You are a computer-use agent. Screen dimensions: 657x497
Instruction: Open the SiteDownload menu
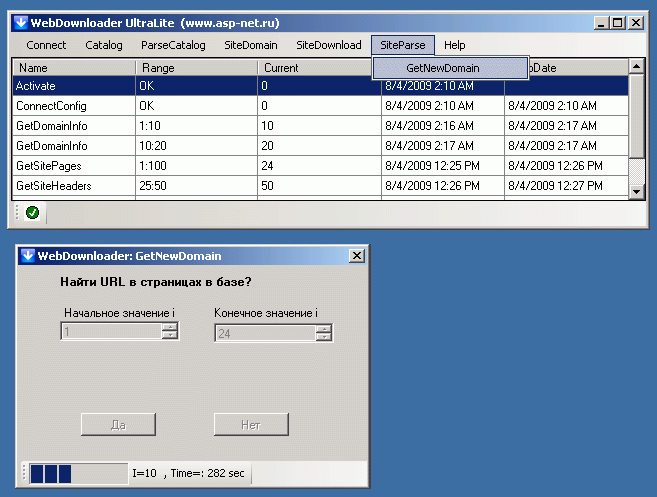328,45
